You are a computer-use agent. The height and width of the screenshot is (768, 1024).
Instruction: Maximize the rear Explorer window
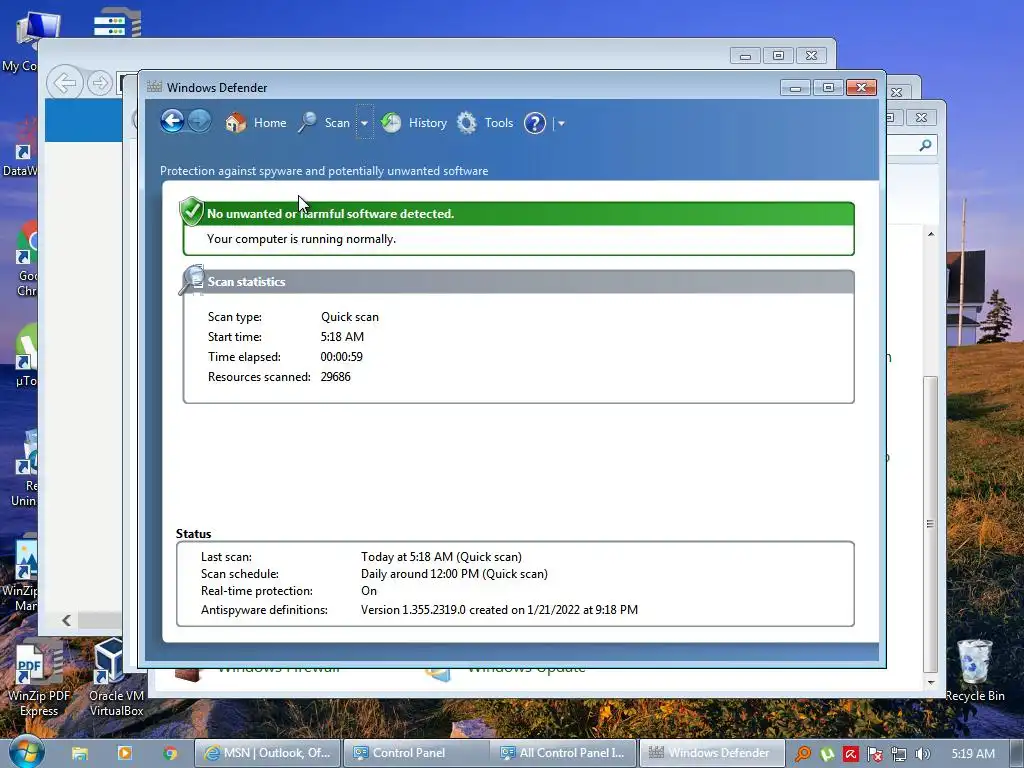[x=778, y=56]
